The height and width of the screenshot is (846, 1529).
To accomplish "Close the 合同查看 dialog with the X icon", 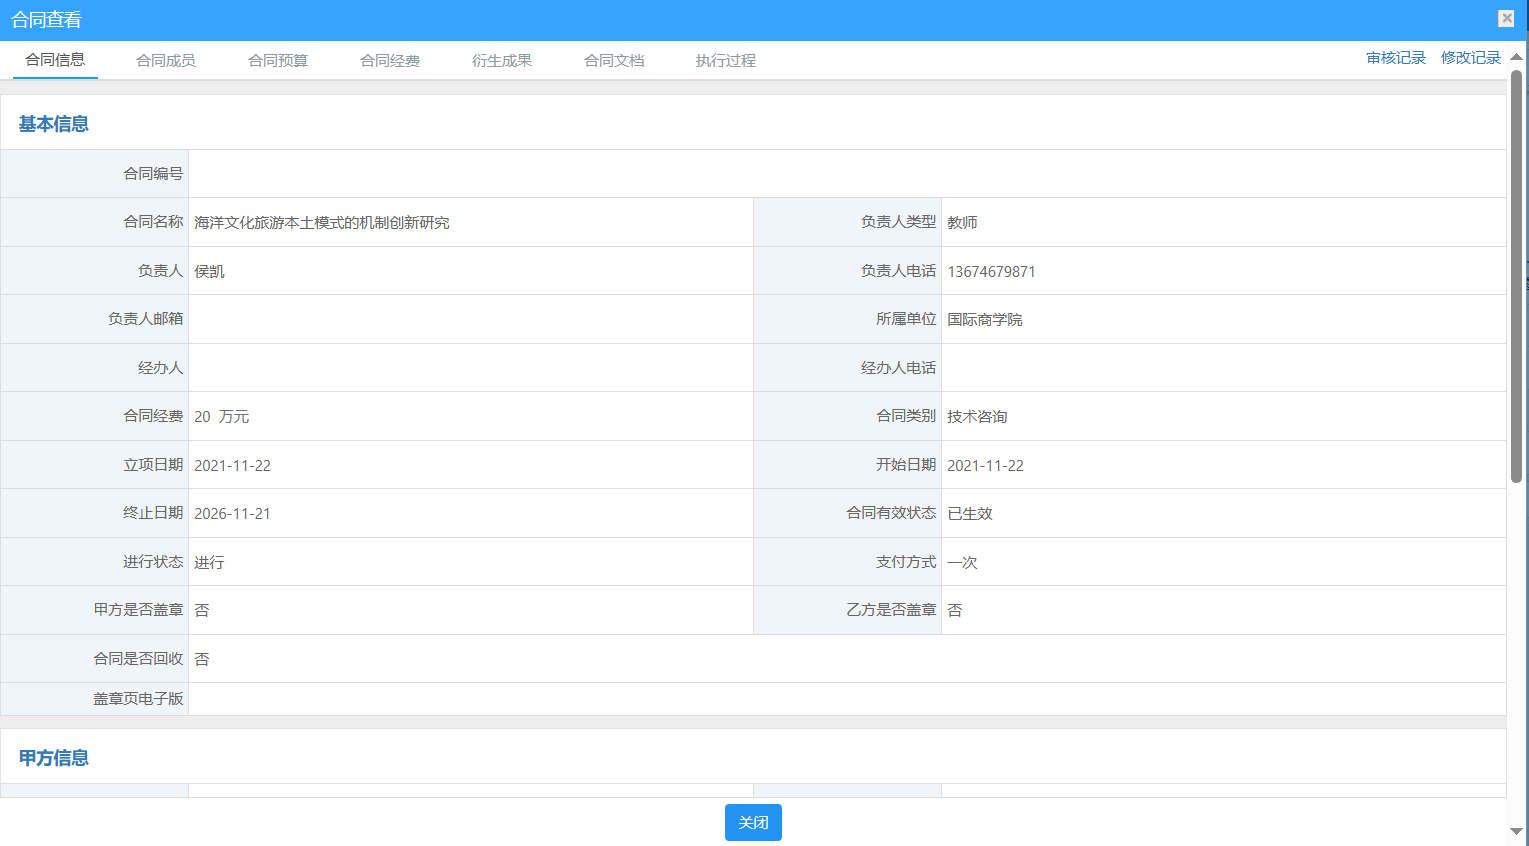I will (1506, 18).
